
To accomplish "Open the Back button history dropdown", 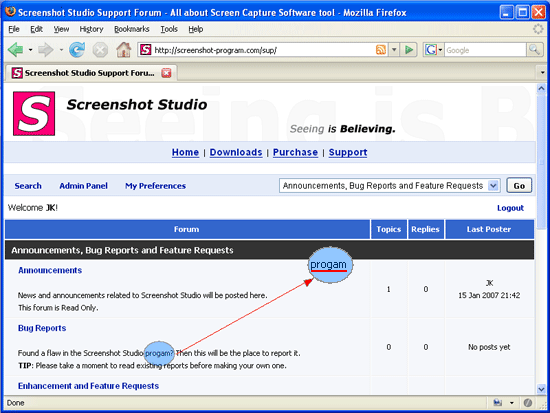I will [31, 50].
